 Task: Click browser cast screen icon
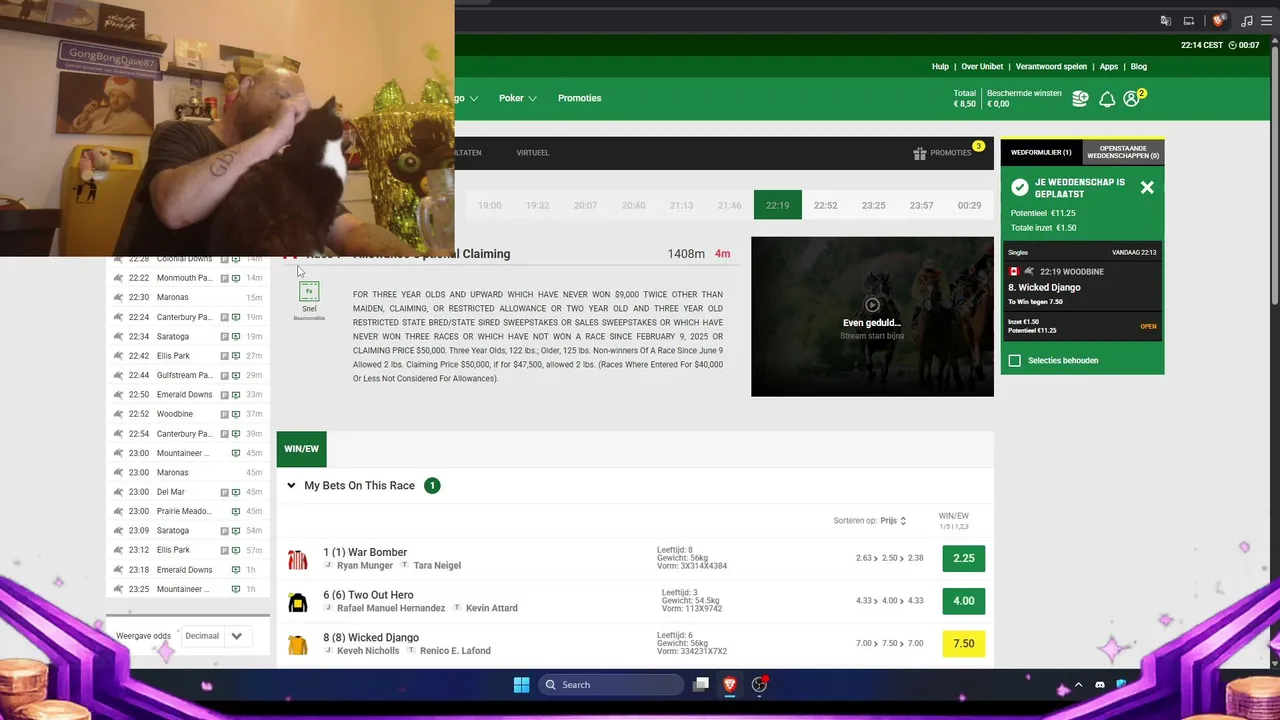tap(1189, 20)
